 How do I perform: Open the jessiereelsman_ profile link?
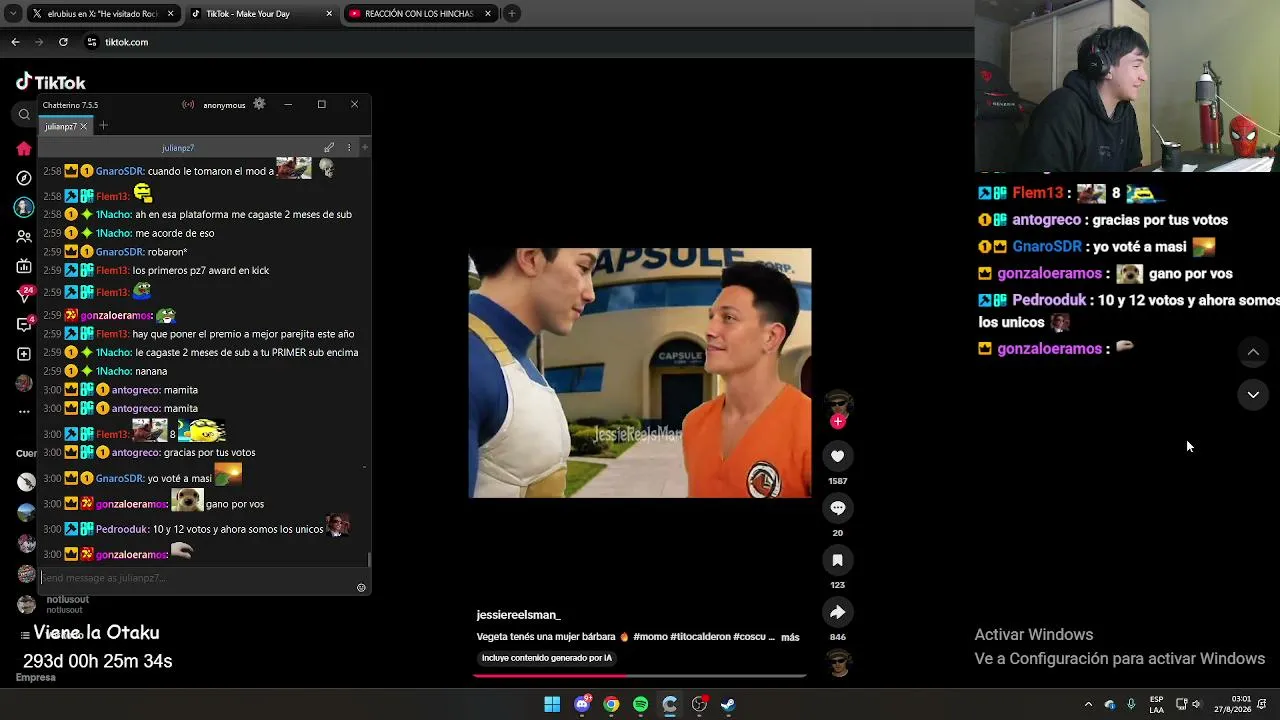click(x=518, y=615)
